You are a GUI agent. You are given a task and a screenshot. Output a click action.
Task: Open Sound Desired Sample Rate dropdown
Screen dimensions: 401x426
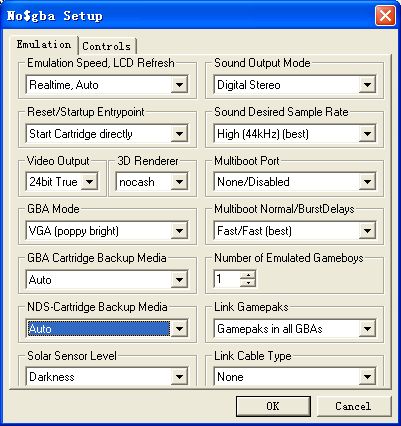point(367,134)
